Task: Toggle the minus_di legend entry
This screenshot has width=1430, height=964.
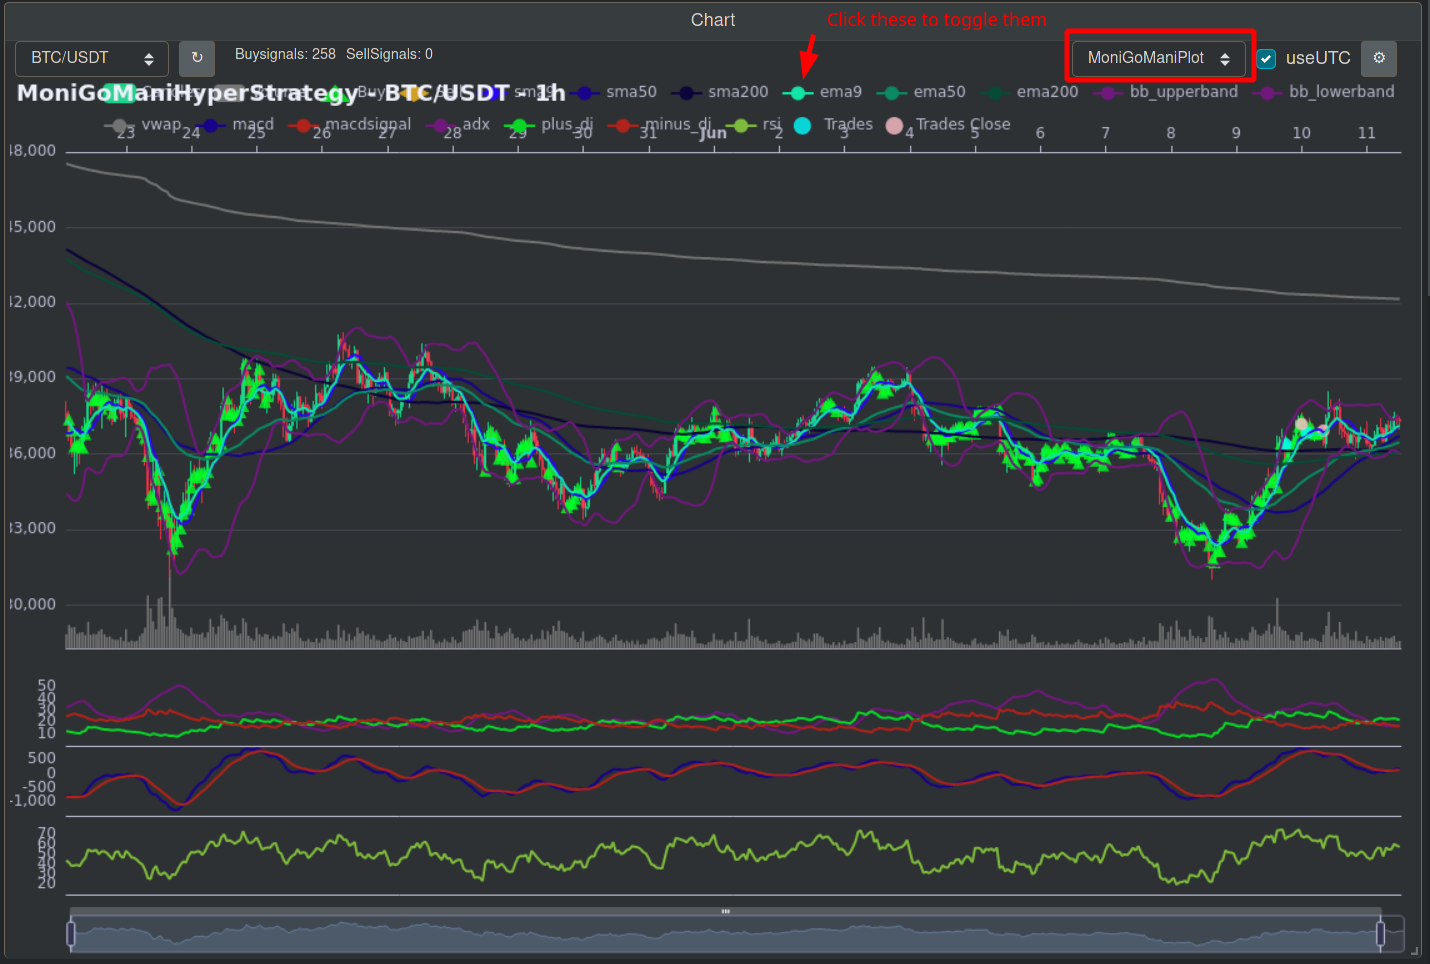Action: pos(660,125)
